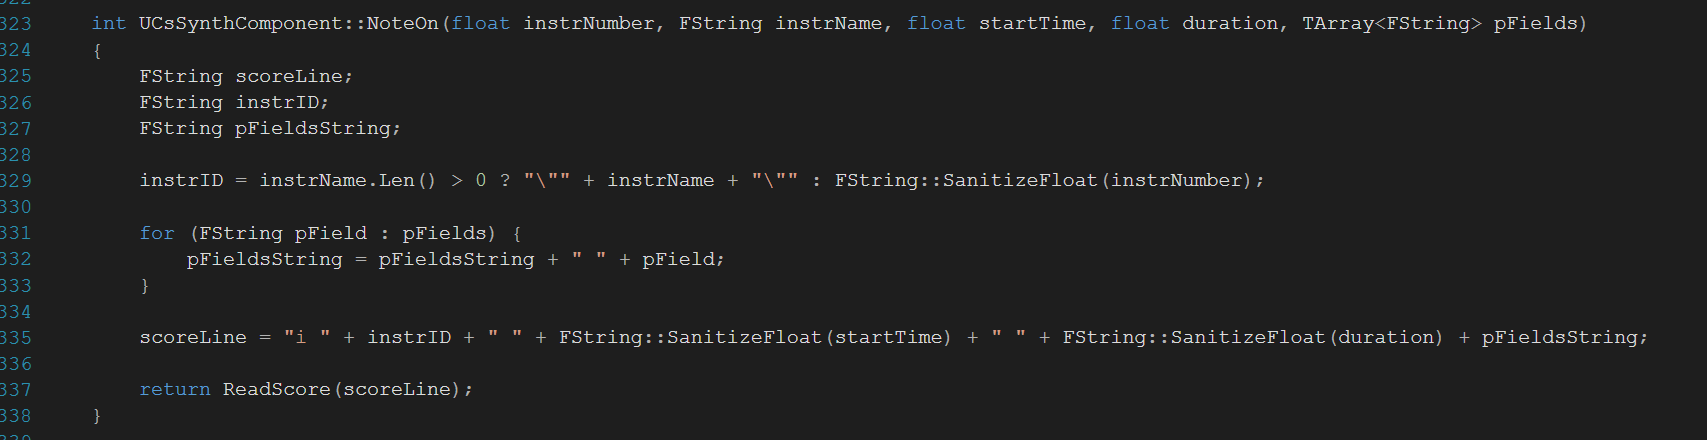Image resolution: width=1707 pixels, height=440 pixels.
Task: Click the ReadScore function call
Action: (276, 389)
